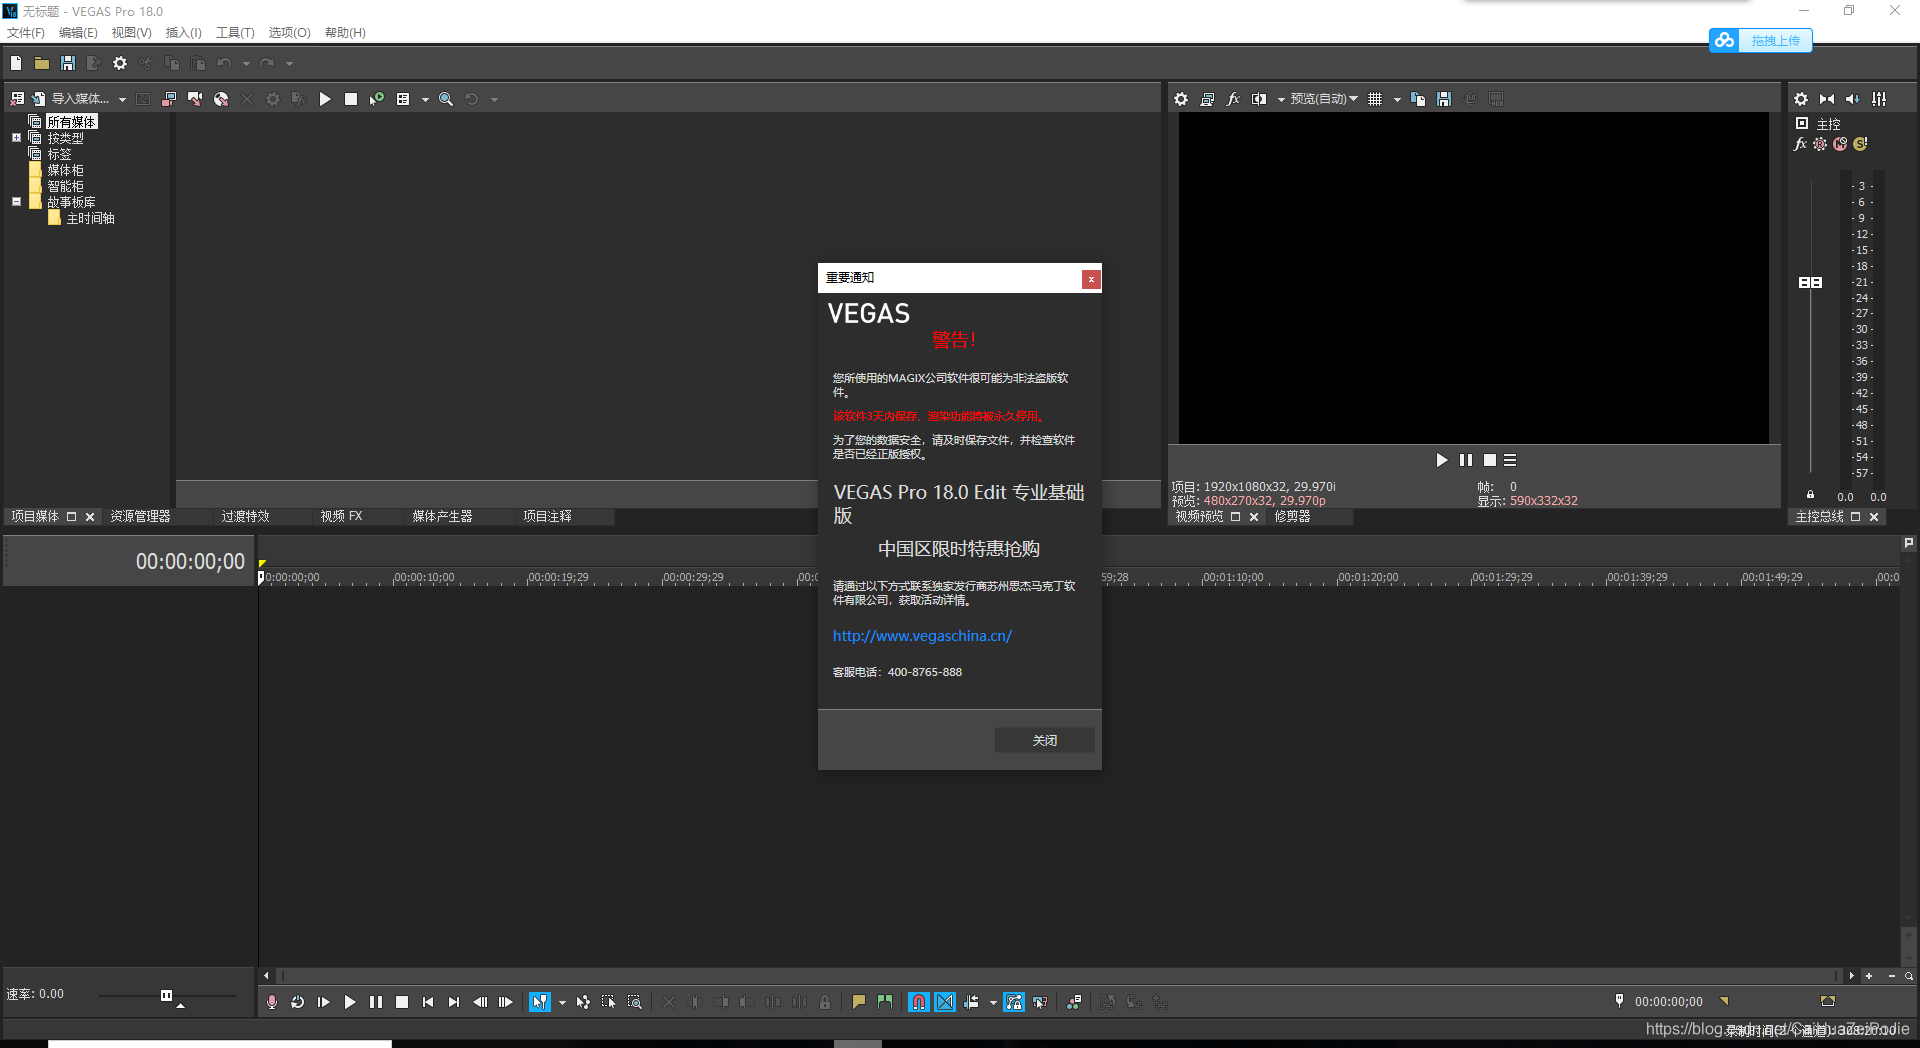The width and height of the screenshot is (1920, 1048).
Task: Go to start of project in transport bar
Action: (x=428, y=1002)
